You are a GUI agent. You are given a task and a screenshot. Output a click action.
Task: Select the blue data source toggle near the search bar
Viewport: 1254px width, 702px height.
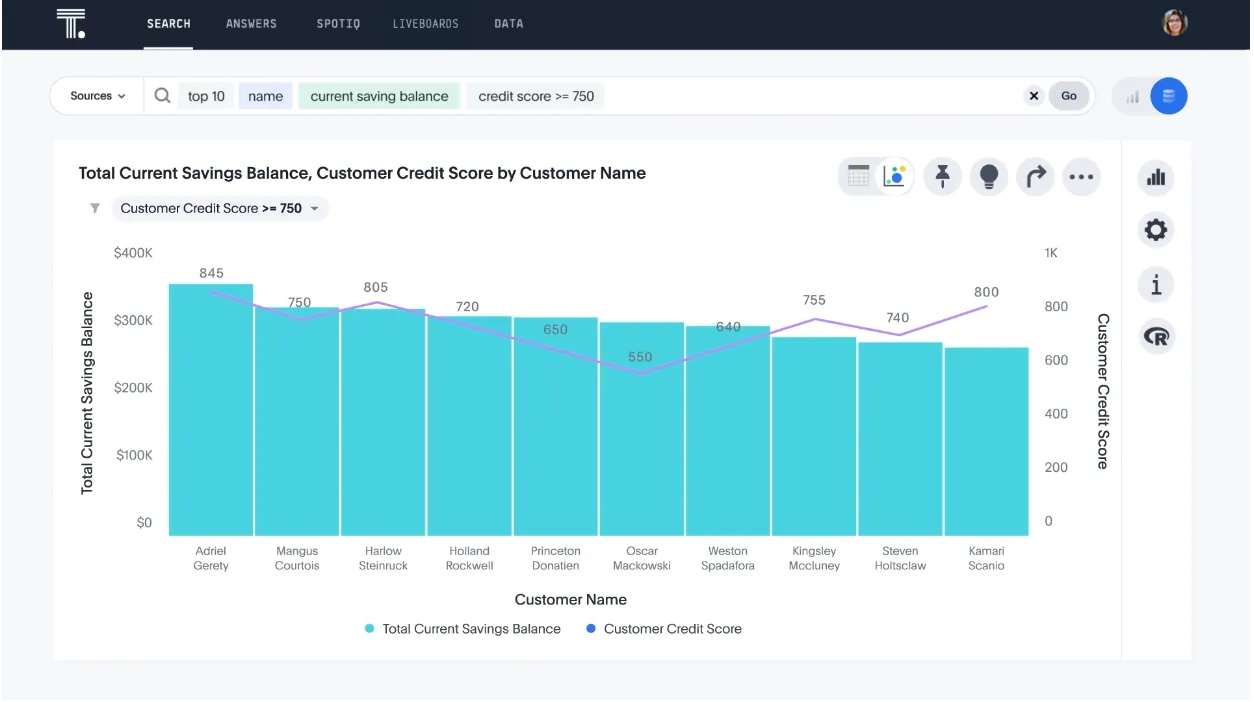click(1168, 95)
